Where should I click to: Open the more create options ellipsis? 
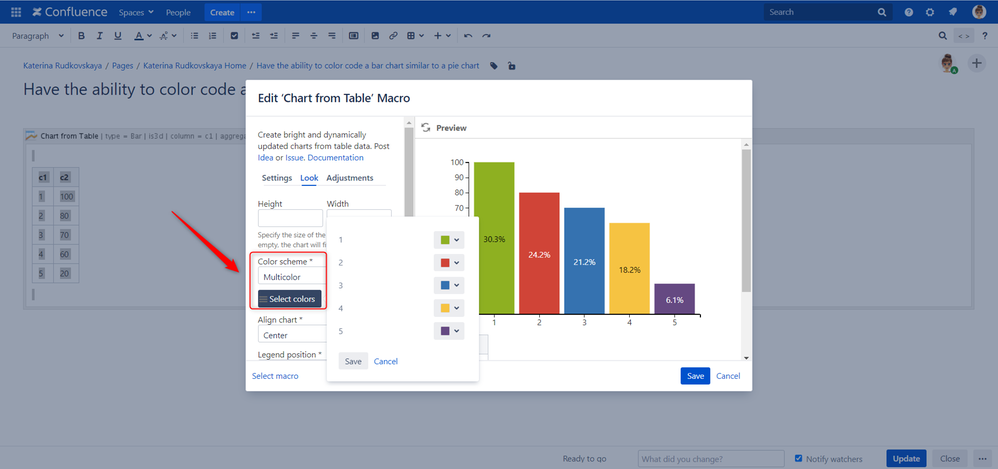coord(251,12)
